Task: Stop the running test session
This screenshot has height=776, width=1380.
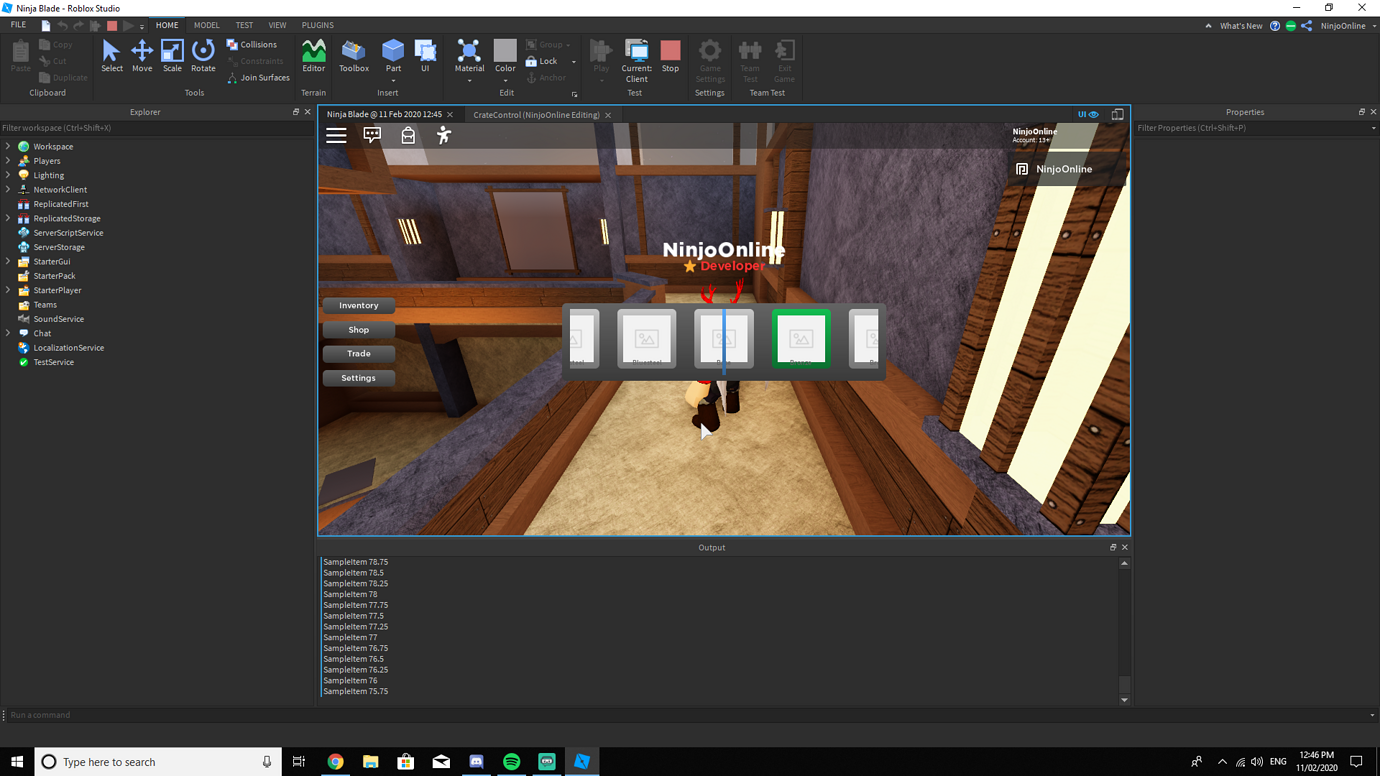Action: point(670,56)
